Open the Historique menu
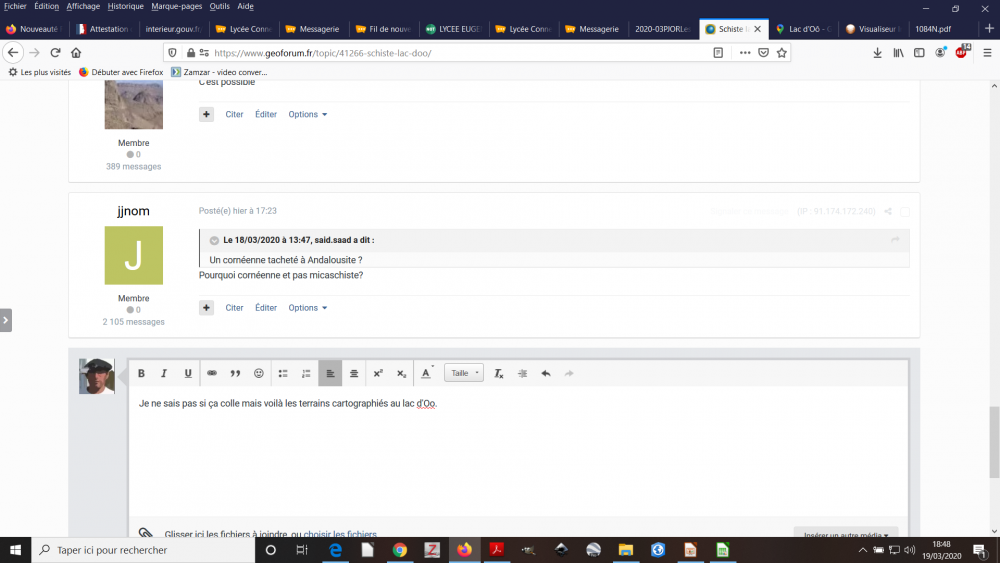 (126, 6)
